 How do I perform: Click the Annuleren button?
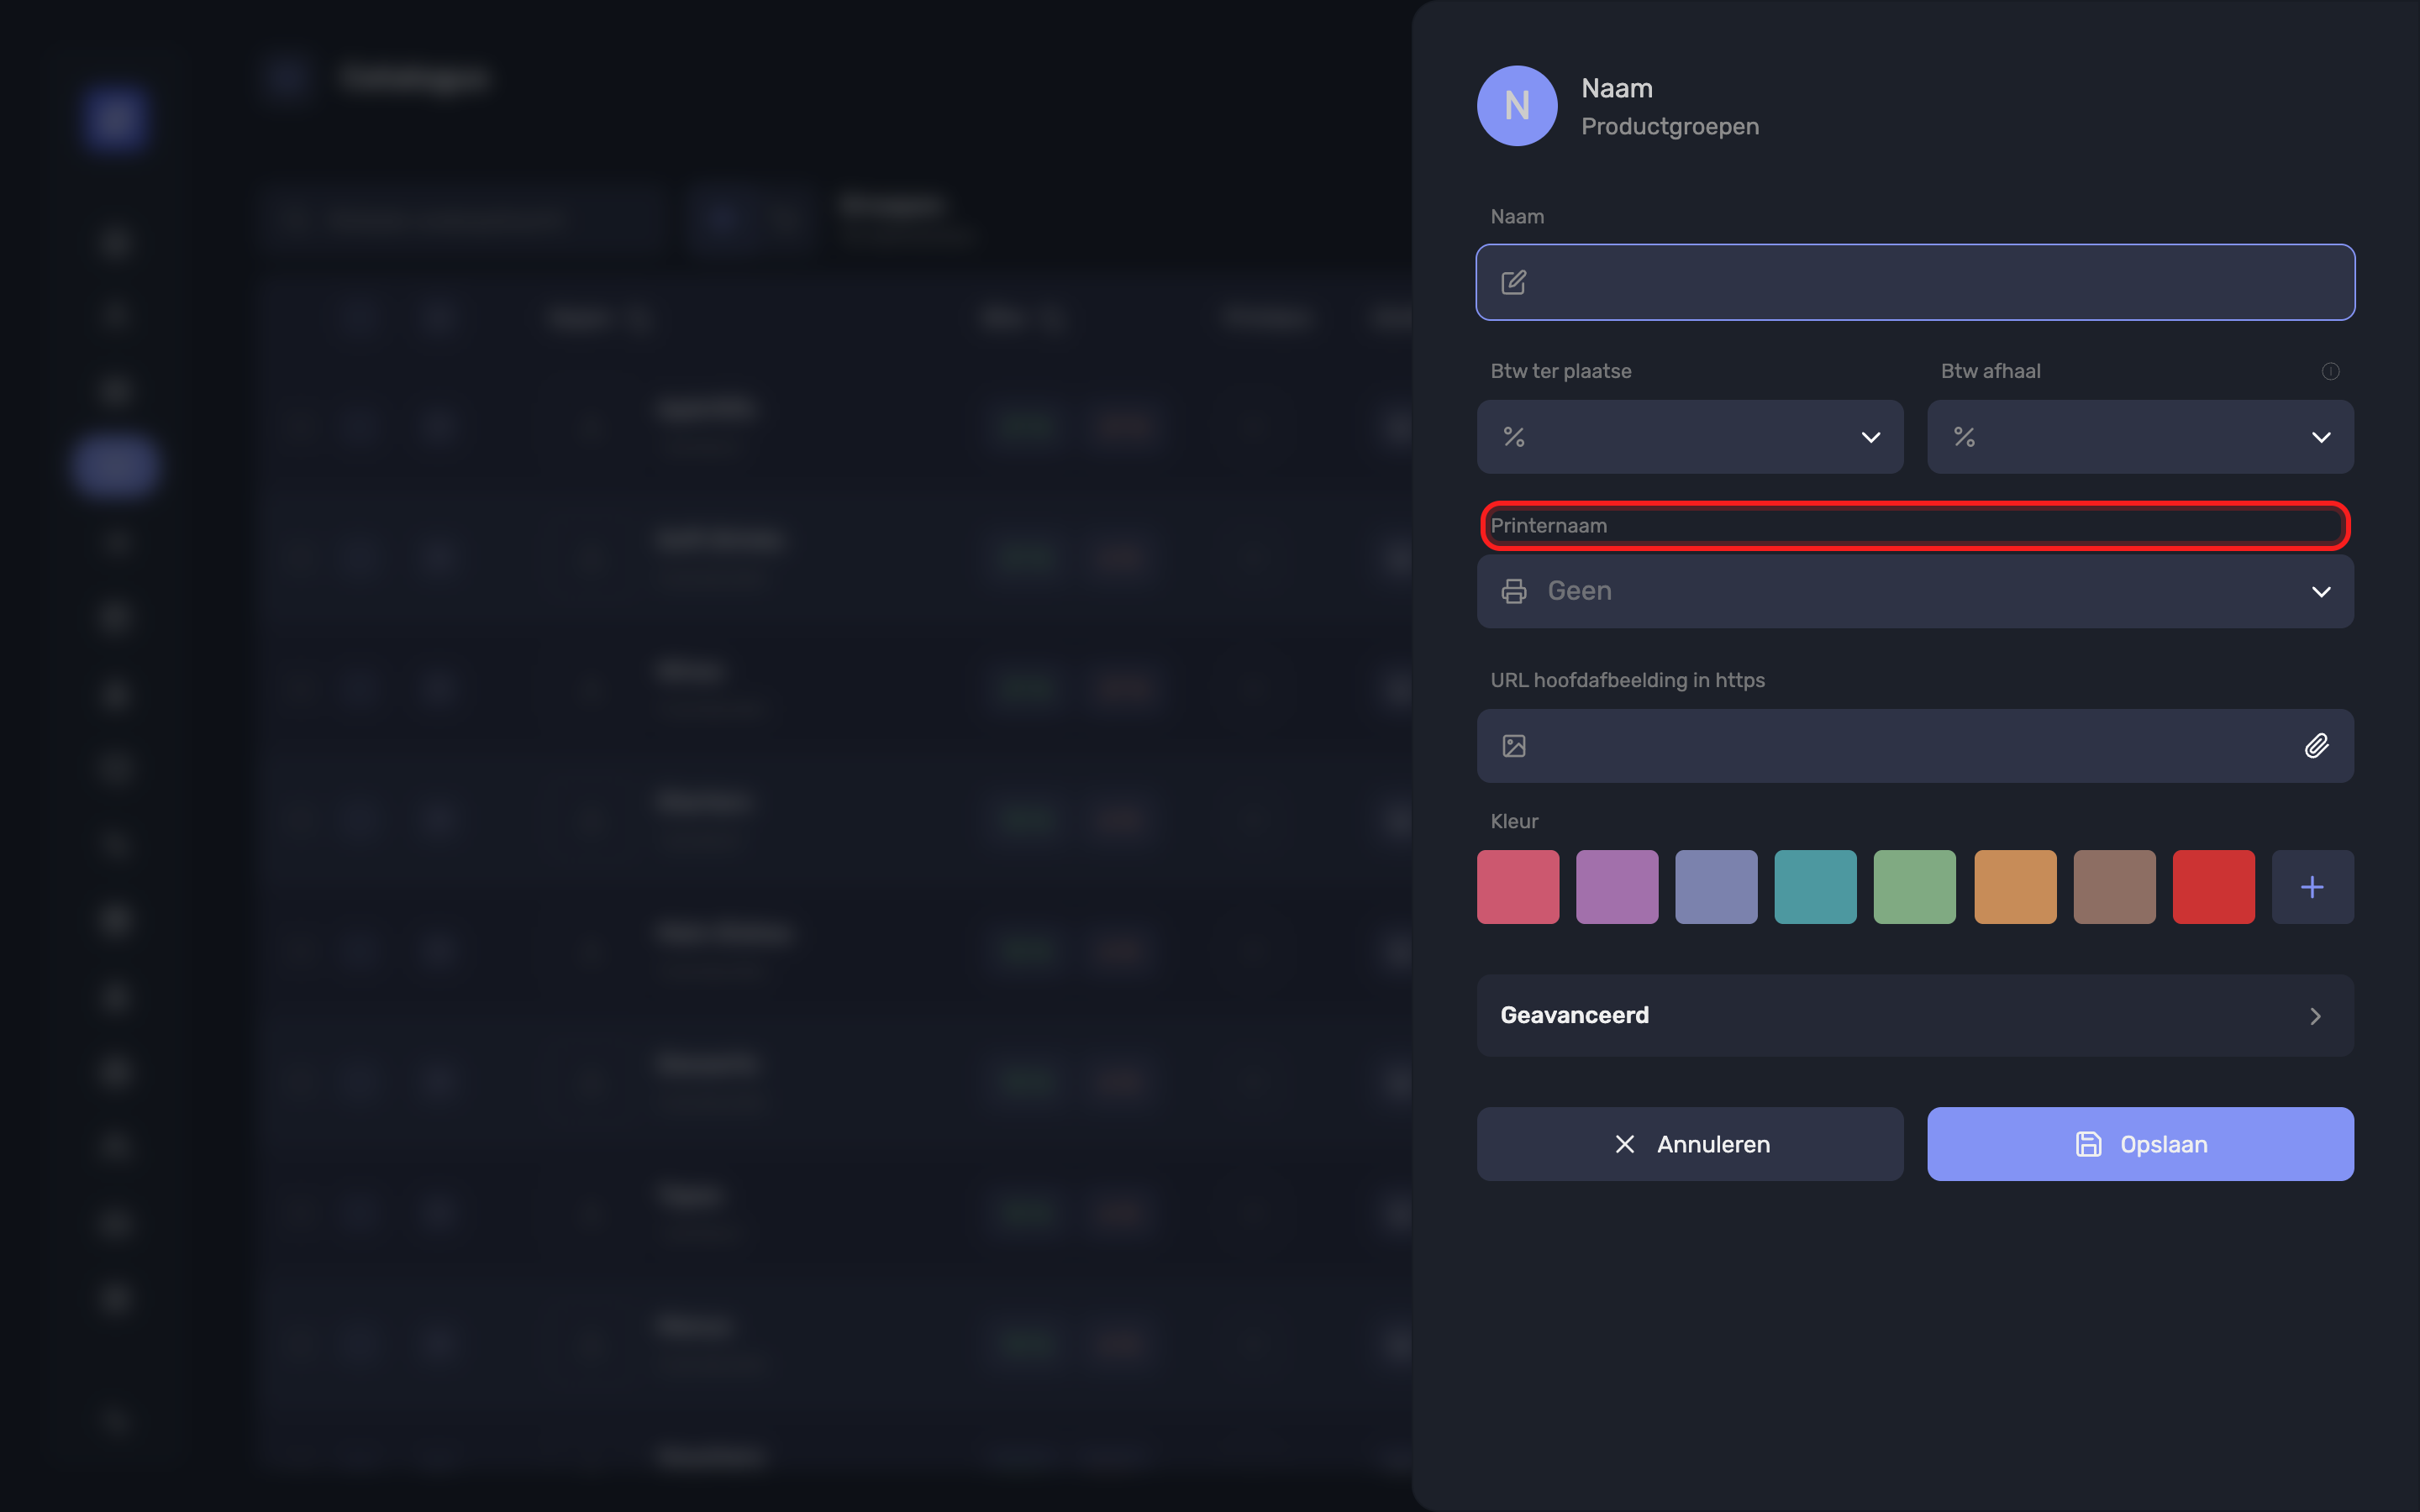(1690, 1144)
